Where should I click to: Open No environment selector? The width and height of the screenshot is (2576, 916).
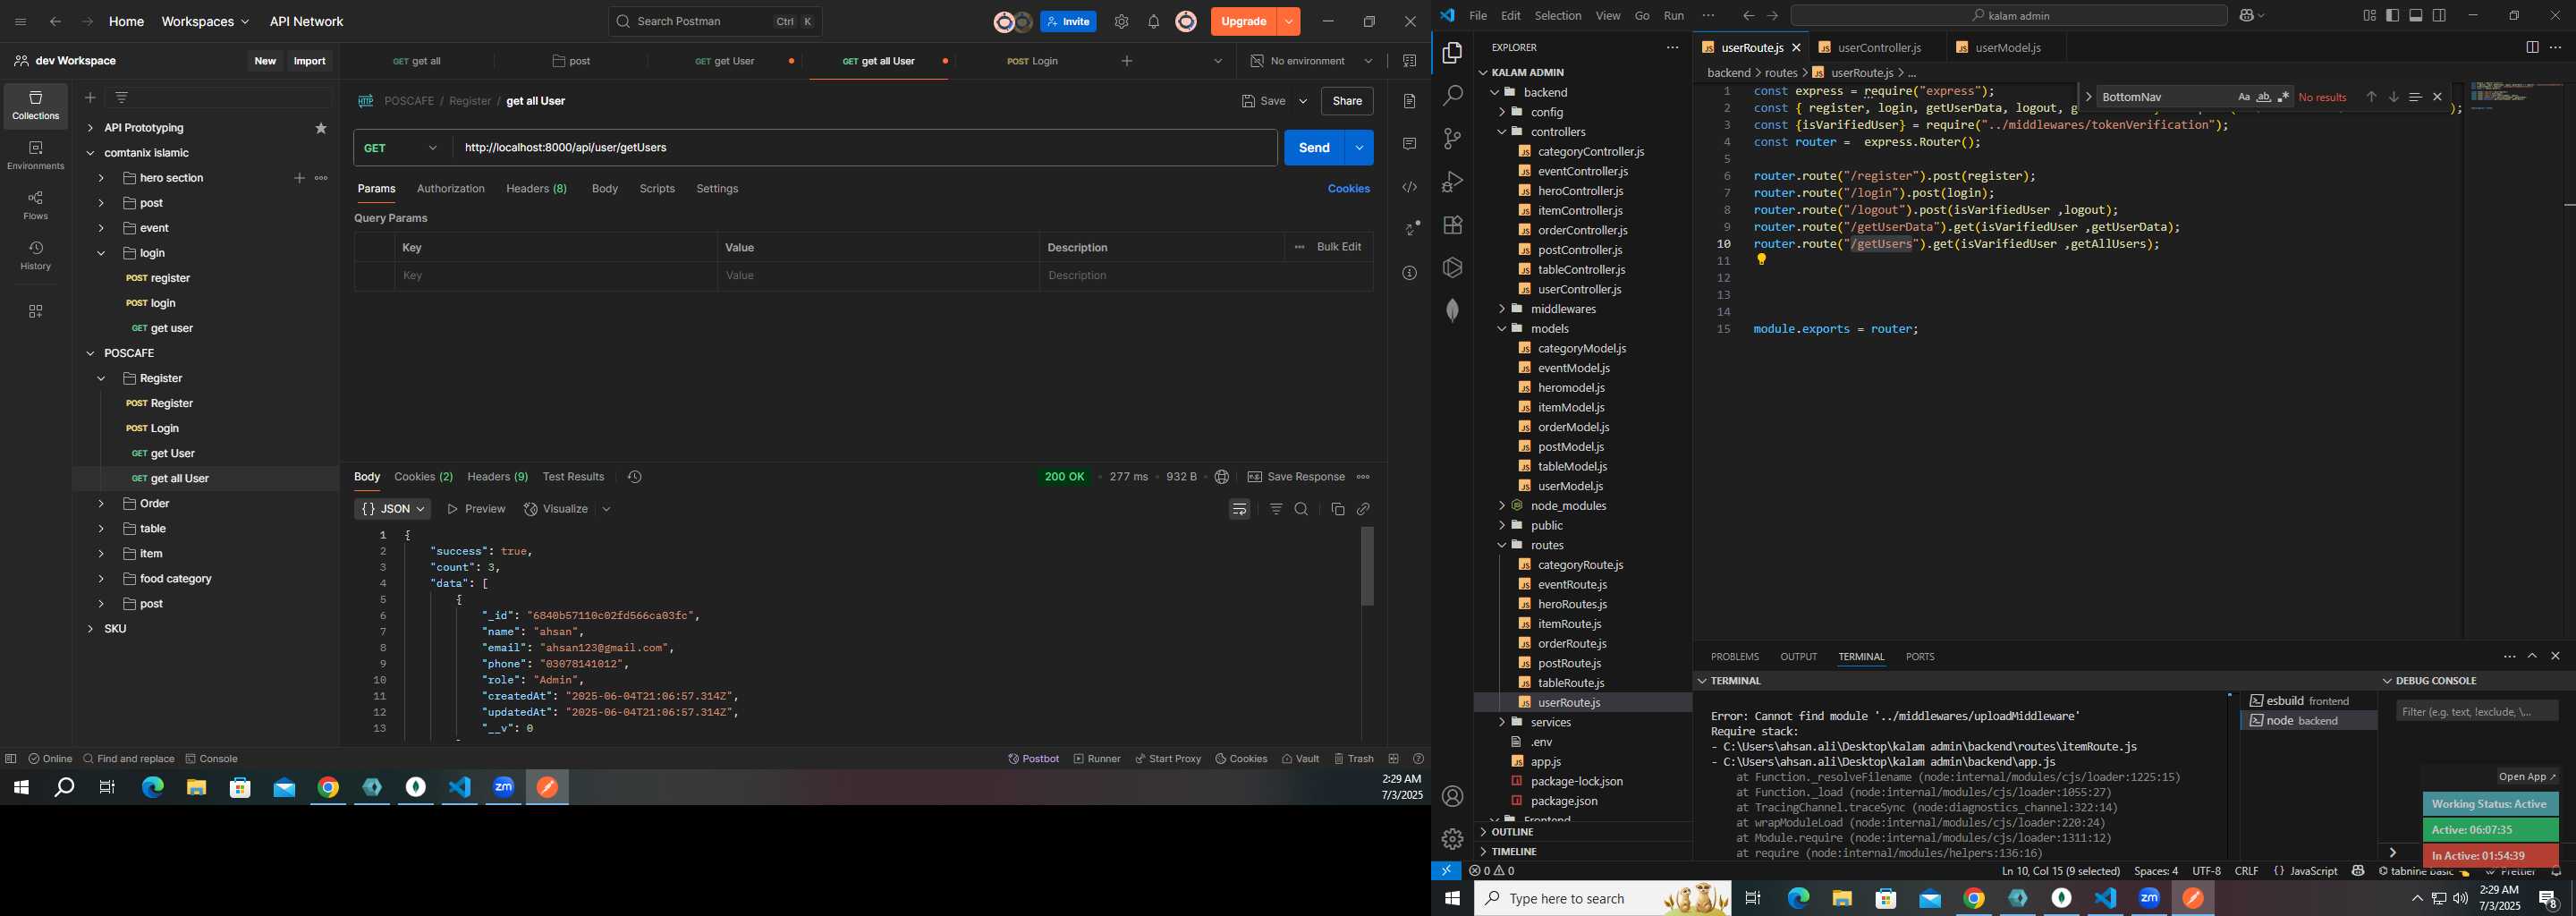coord(1310,61)
